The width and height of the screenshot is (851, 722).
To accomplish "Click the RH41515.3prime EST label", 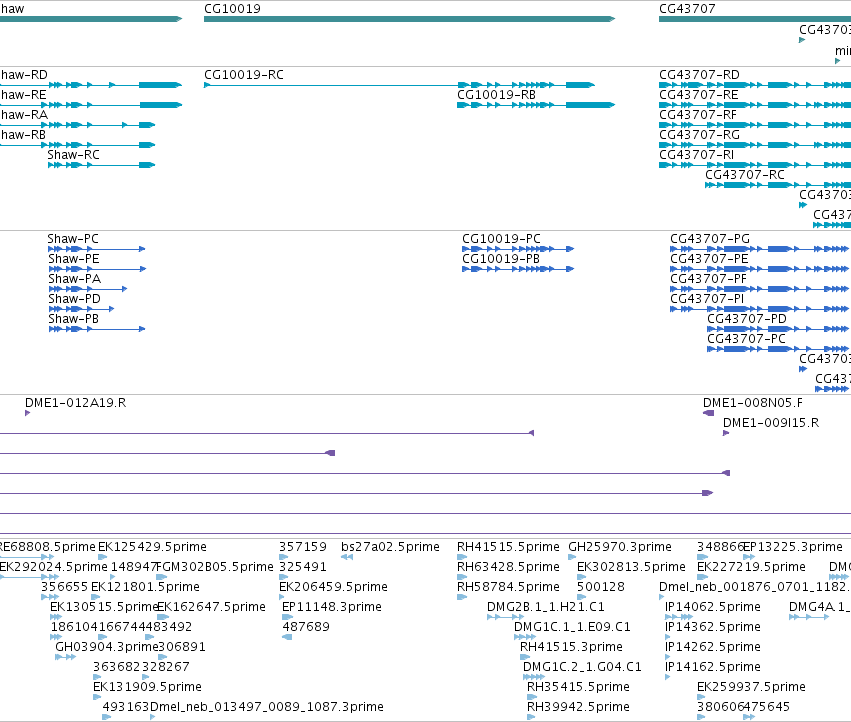I will coord(571,647).
